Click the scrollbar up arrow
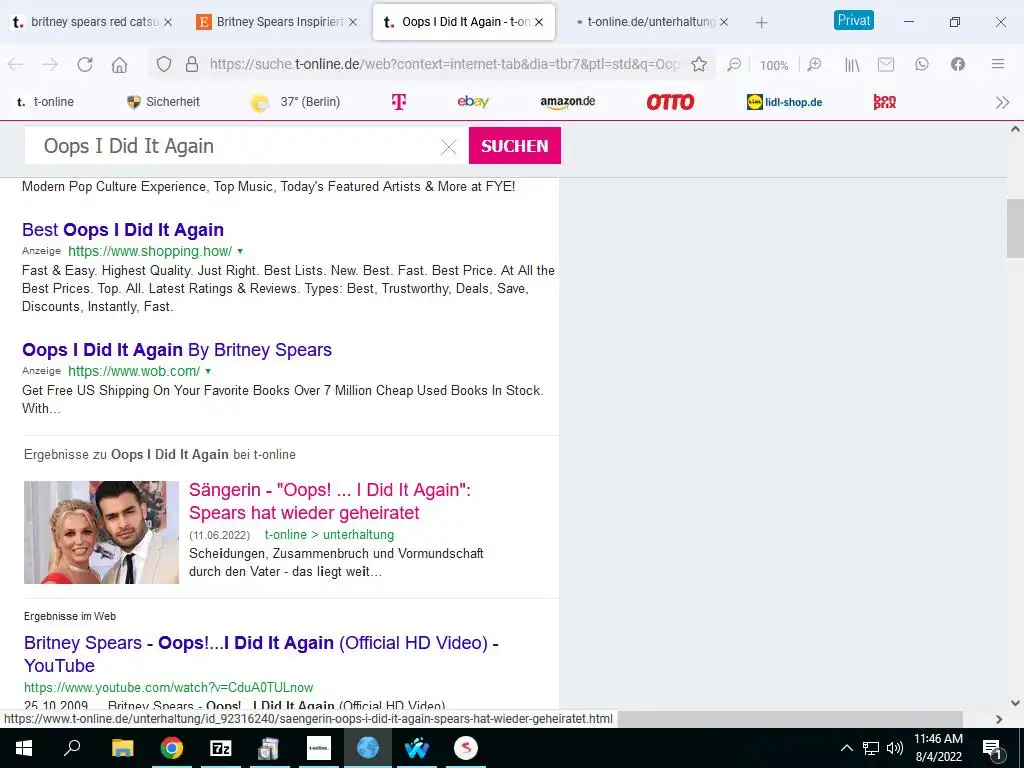Image resolution: width=1024 pixels, height=768 pixels. pos(1015,129)
